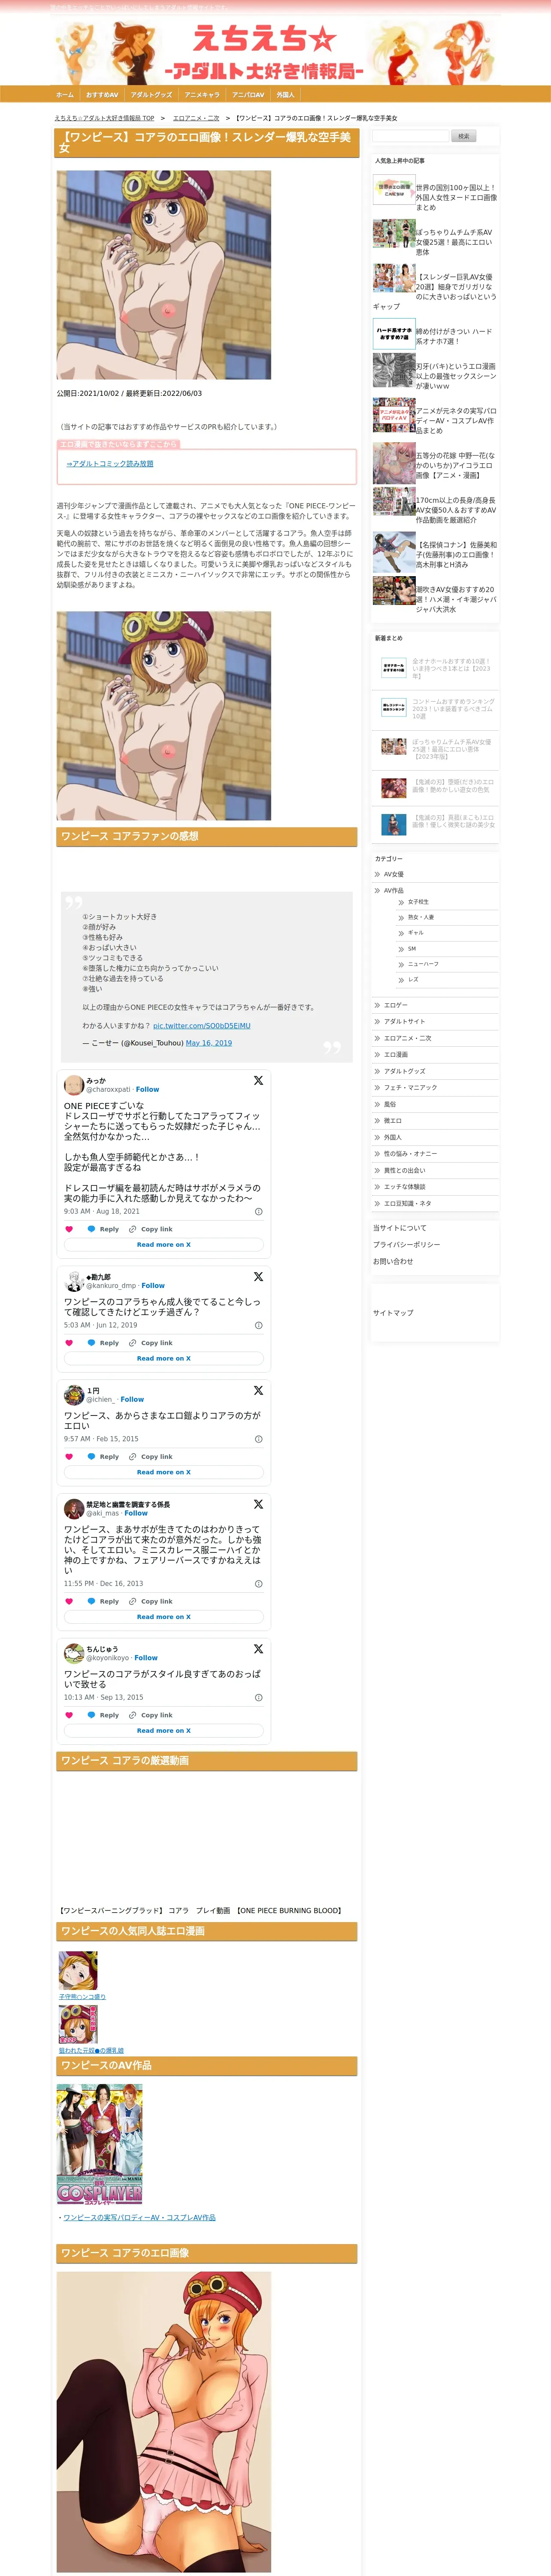Open X logo on 勘九郎's tweet
Screen dimensions: 551x2576
pos(258,1277)
